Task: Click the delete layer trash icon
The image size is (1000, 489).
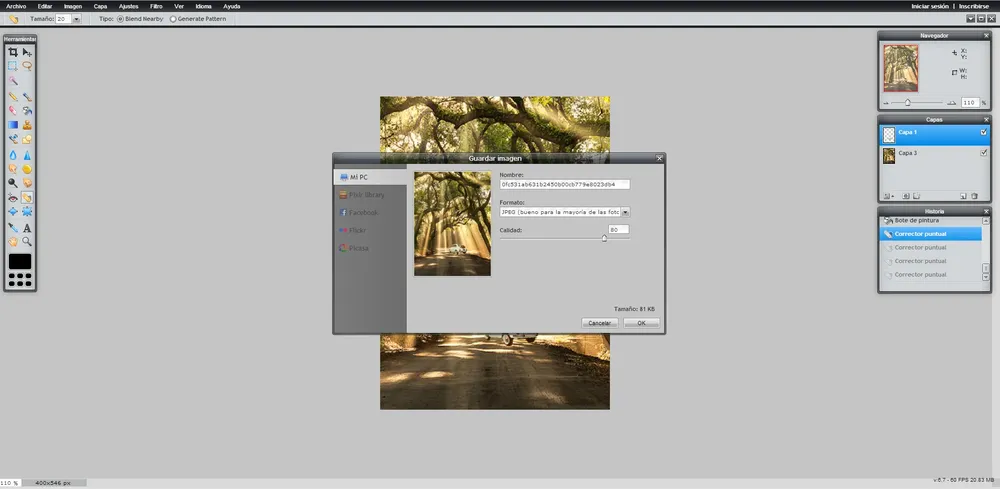Action: (975, 196)
